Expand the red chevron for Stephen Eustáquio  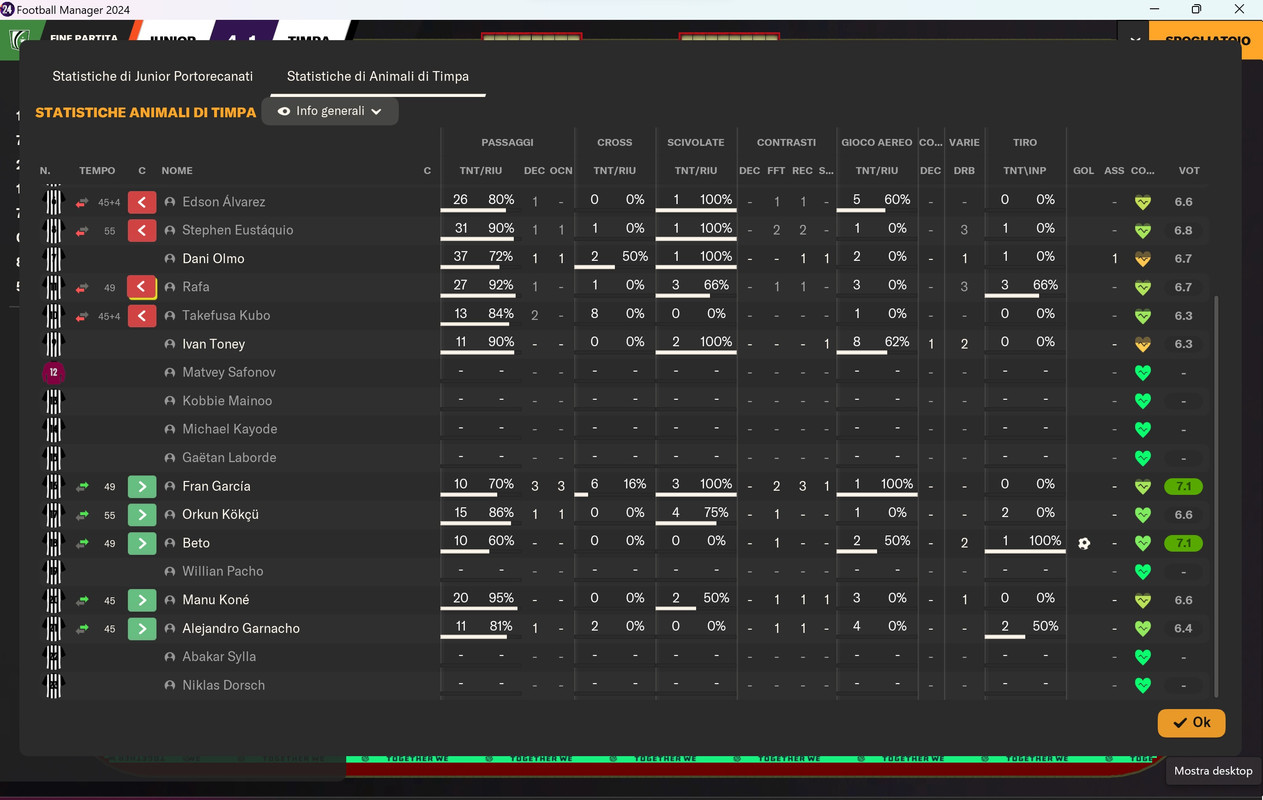click(142, 230)
